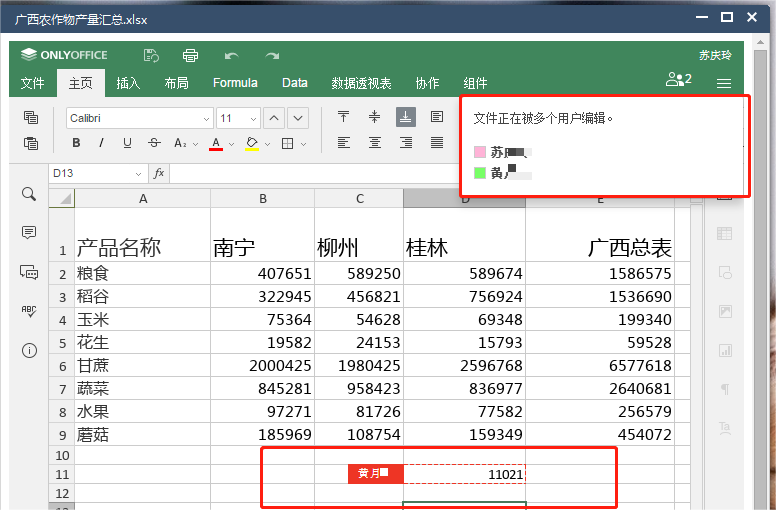This screenshot has width=776, height=510.
Task: Open font color dropdown arrow
Action: point(231,144)
